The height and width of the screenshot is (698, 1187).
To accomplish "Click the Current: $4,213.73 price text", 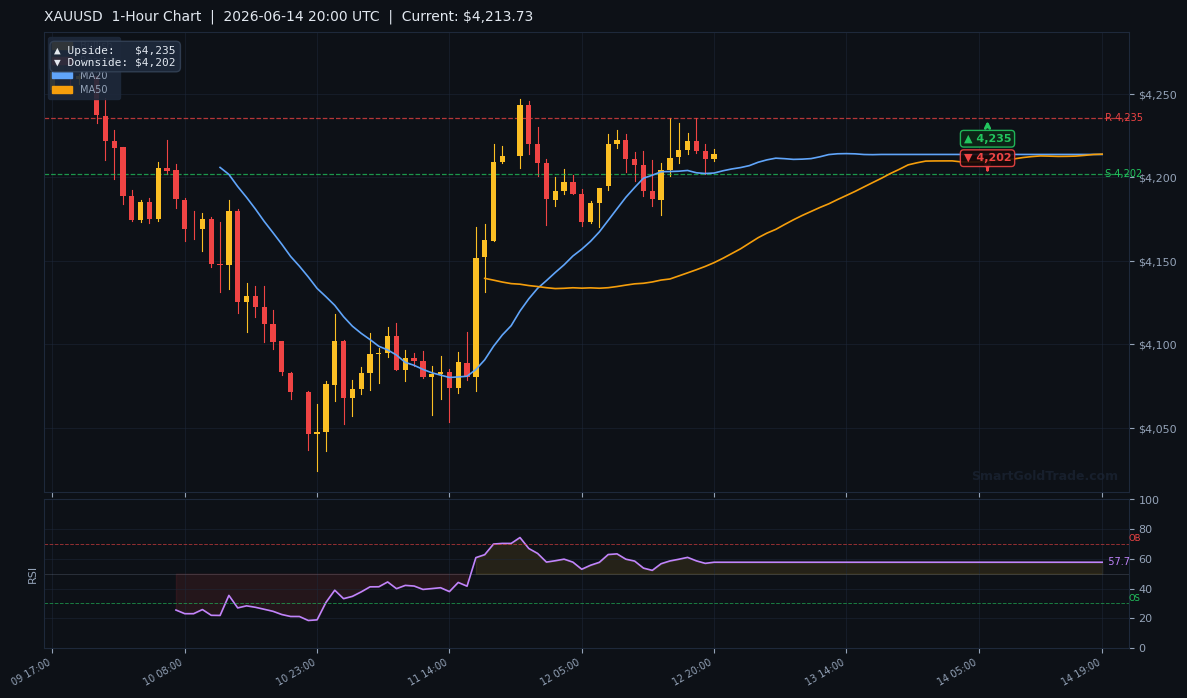I will (x=467, y=17).
